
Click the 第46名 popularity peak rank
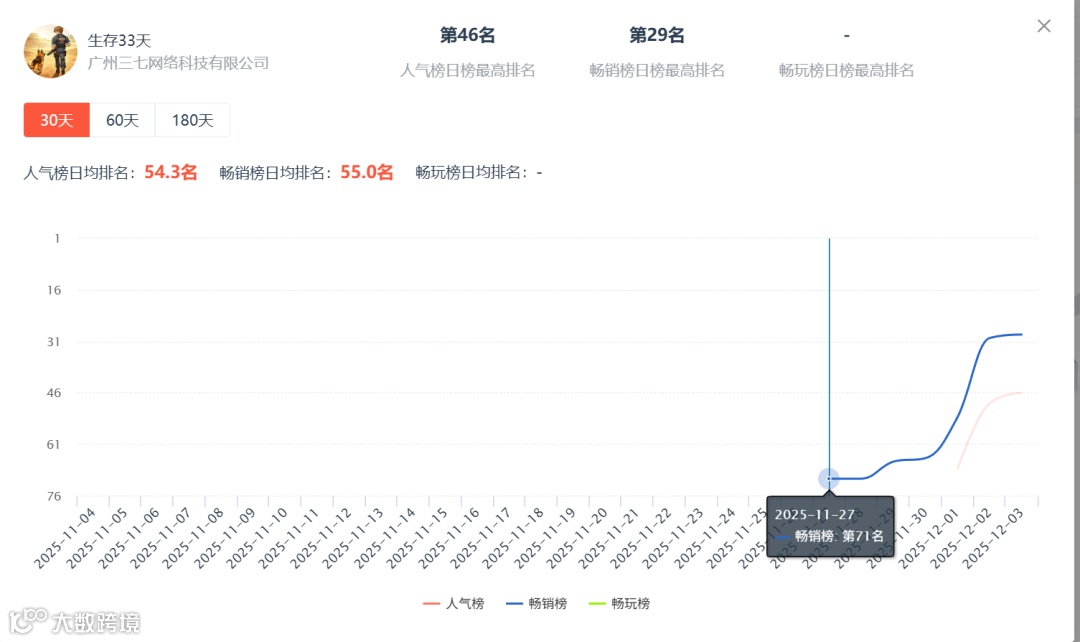468,35
